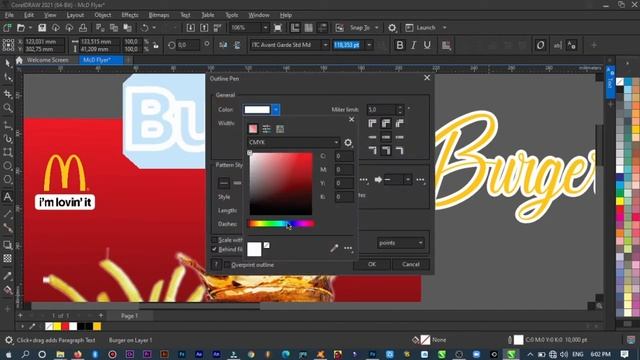Select the Rectangle tool in the toolbox
The image size is (640, 360).
click(7, 152)
